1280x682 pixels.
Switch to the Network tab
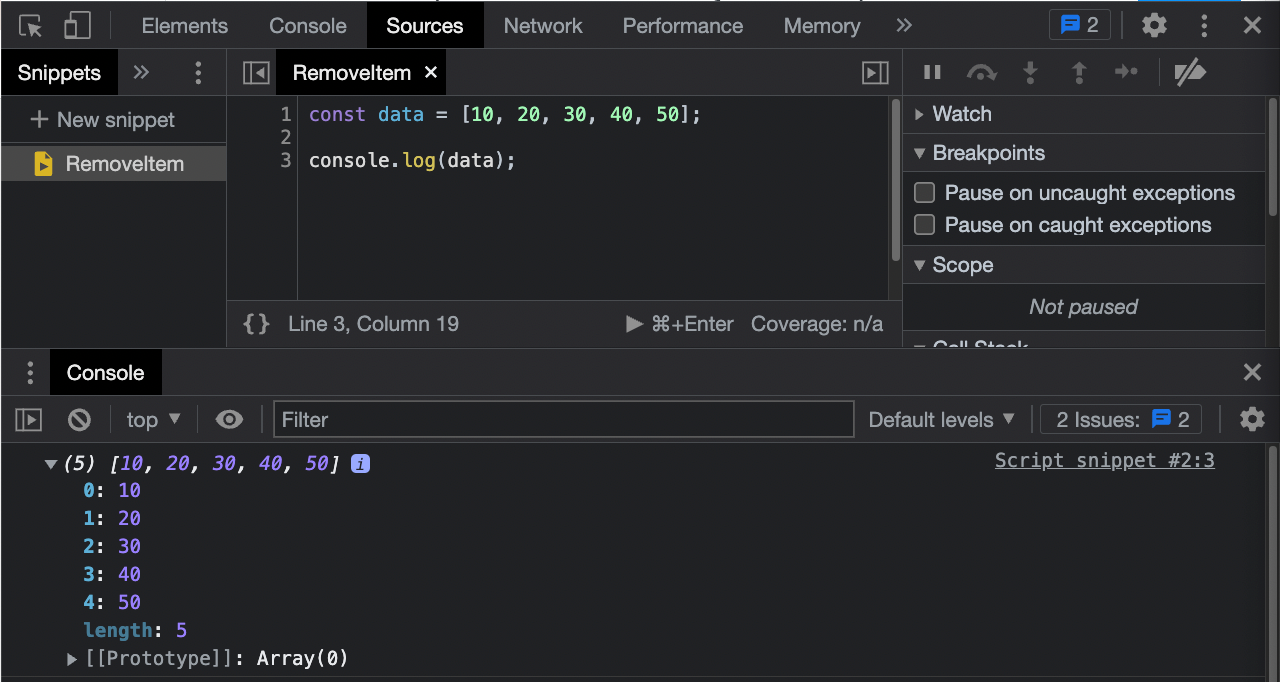543,26
